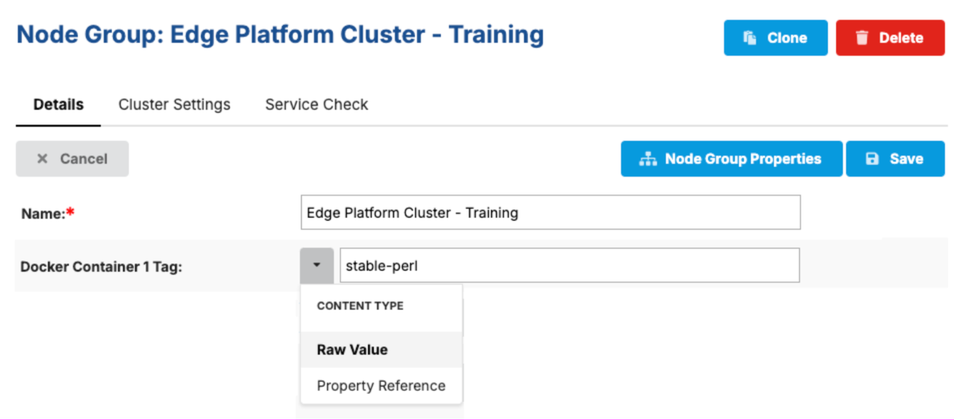954x420 pixels.
Task: Select the Name field label
Action: pos(47,213)
